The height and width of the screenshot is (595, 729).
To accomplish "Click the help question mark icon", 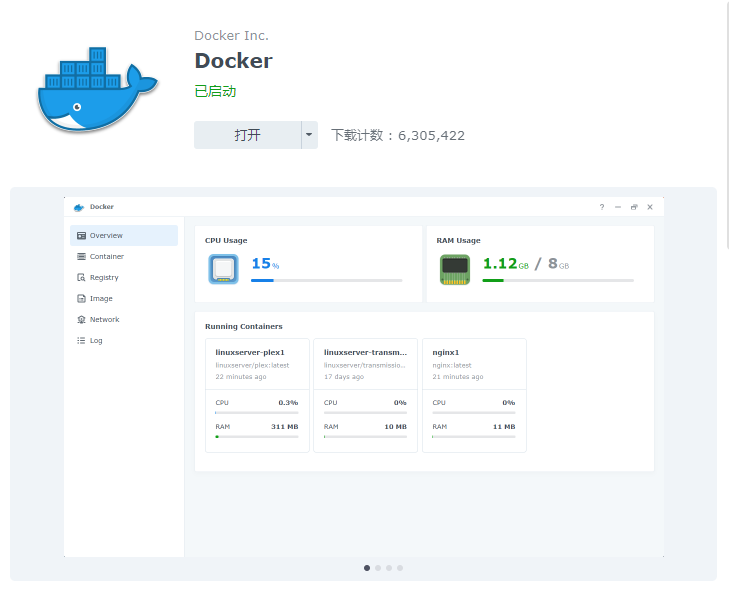I will 602,207.
